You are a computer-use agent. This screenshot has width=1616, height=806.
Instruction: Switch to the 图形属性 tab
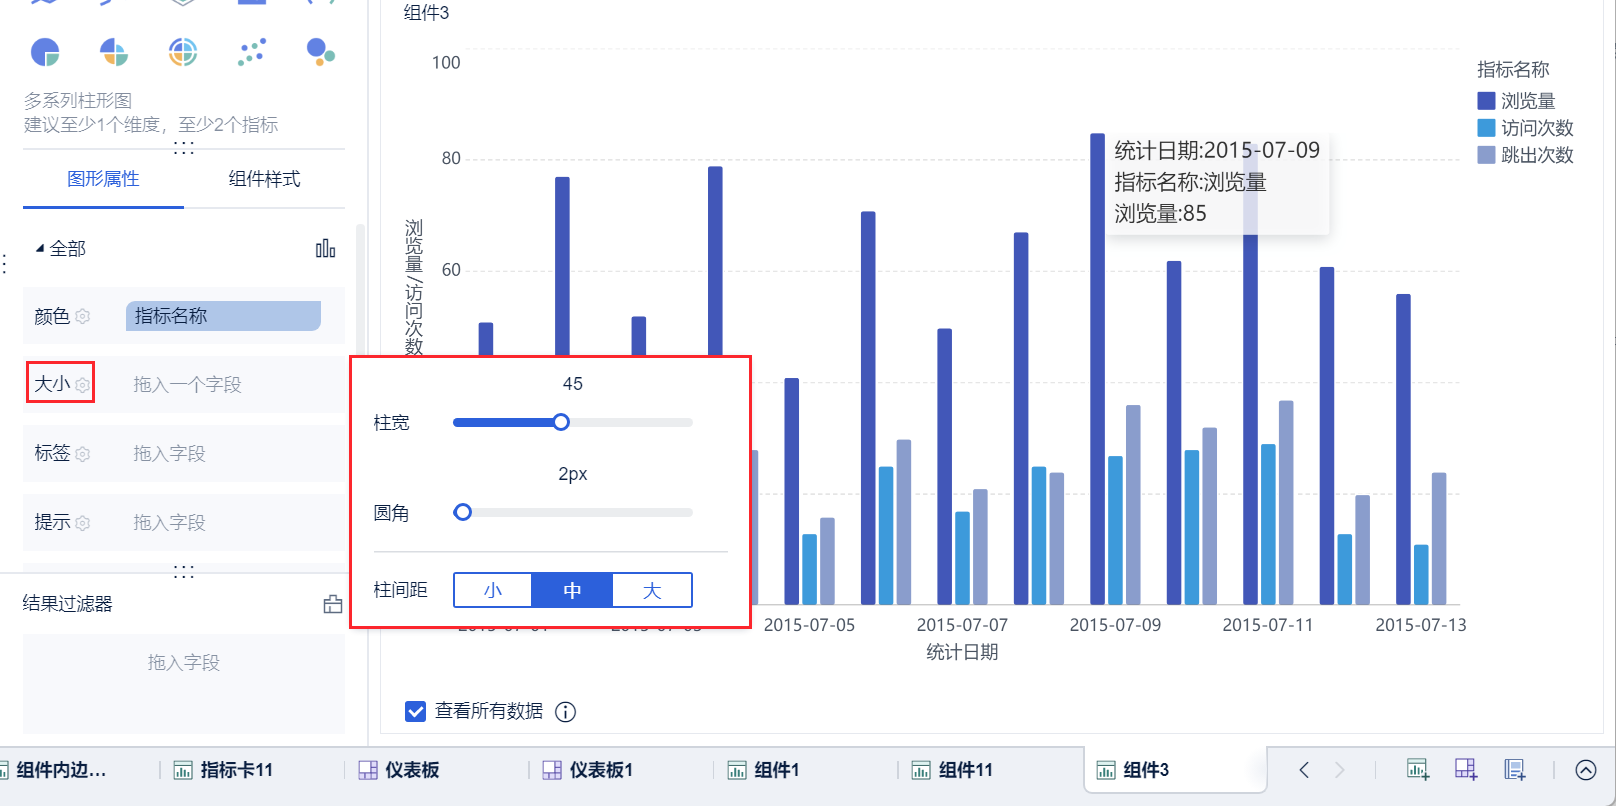pyautogui.click(x=103, y=179)
